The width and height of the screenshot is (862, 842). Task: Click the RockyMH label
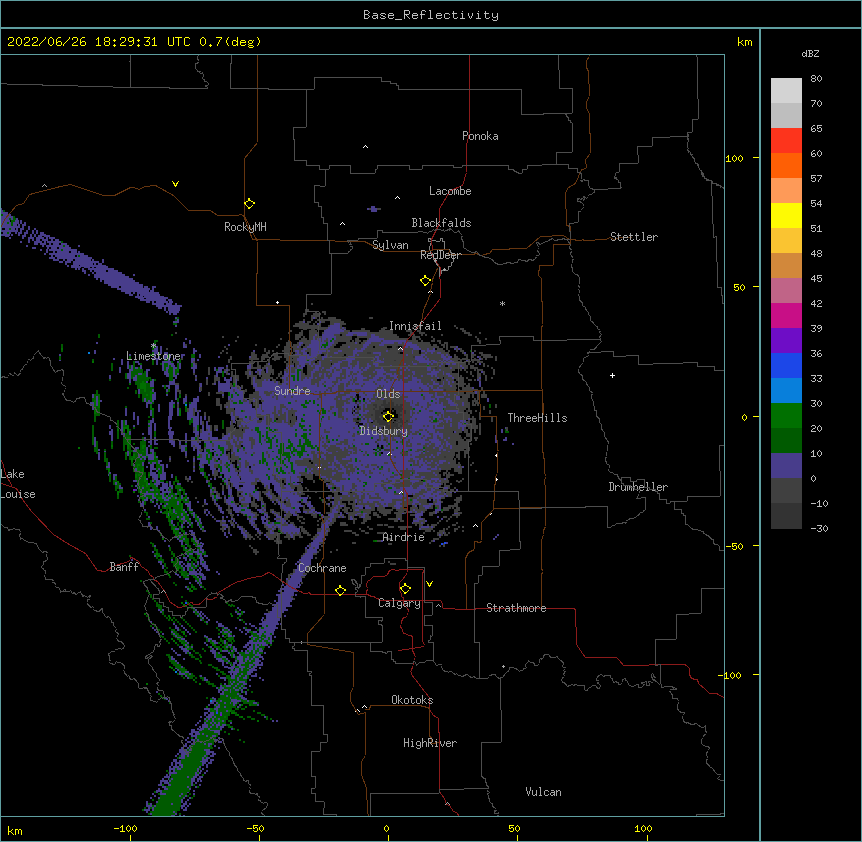pos(245,228)
